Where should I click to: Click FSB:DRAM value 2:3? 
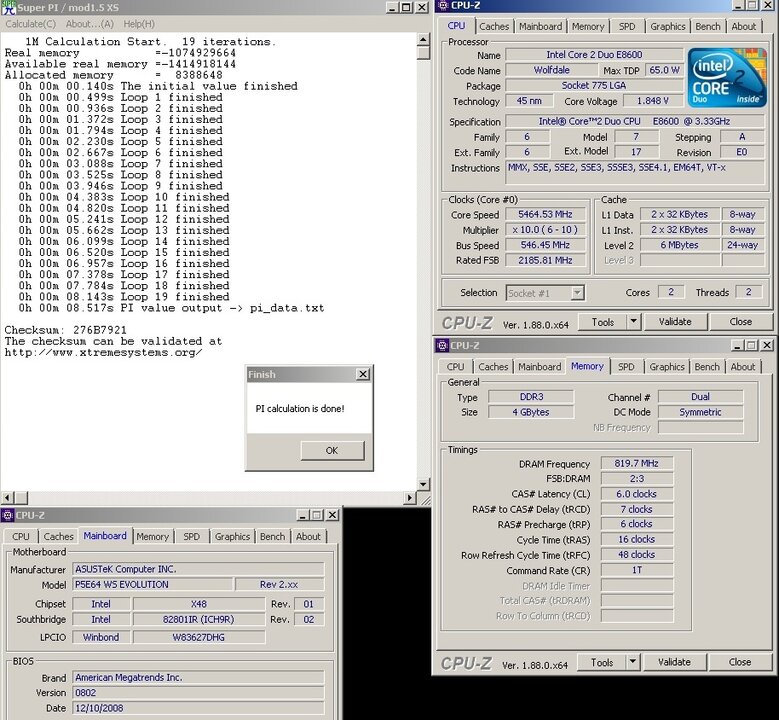tap(636, 479)
